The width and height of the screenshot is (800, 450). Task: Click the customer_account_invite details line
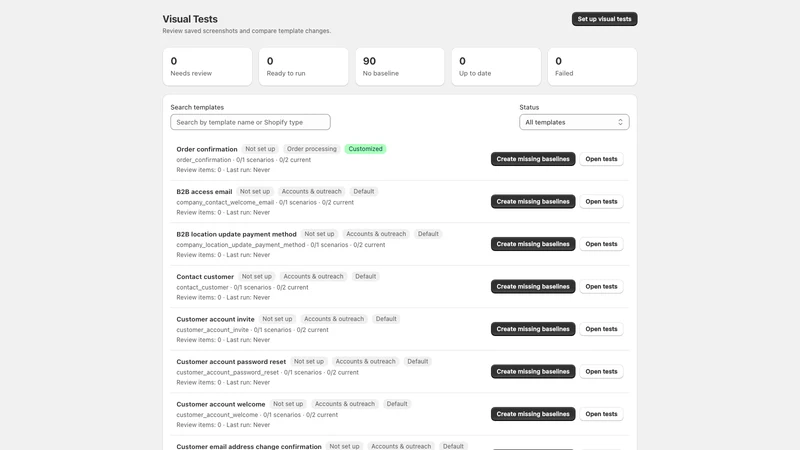coord(253,330)
